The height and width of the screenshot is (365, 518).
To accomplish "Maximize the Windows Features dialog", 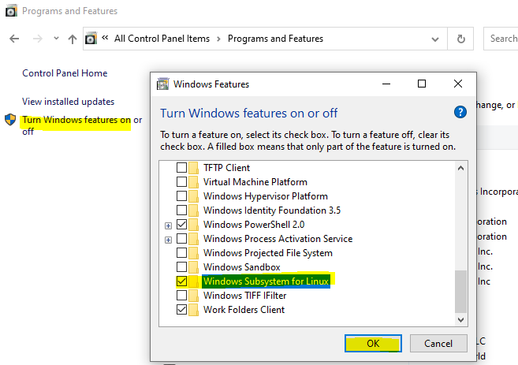I will coord(422,84).
